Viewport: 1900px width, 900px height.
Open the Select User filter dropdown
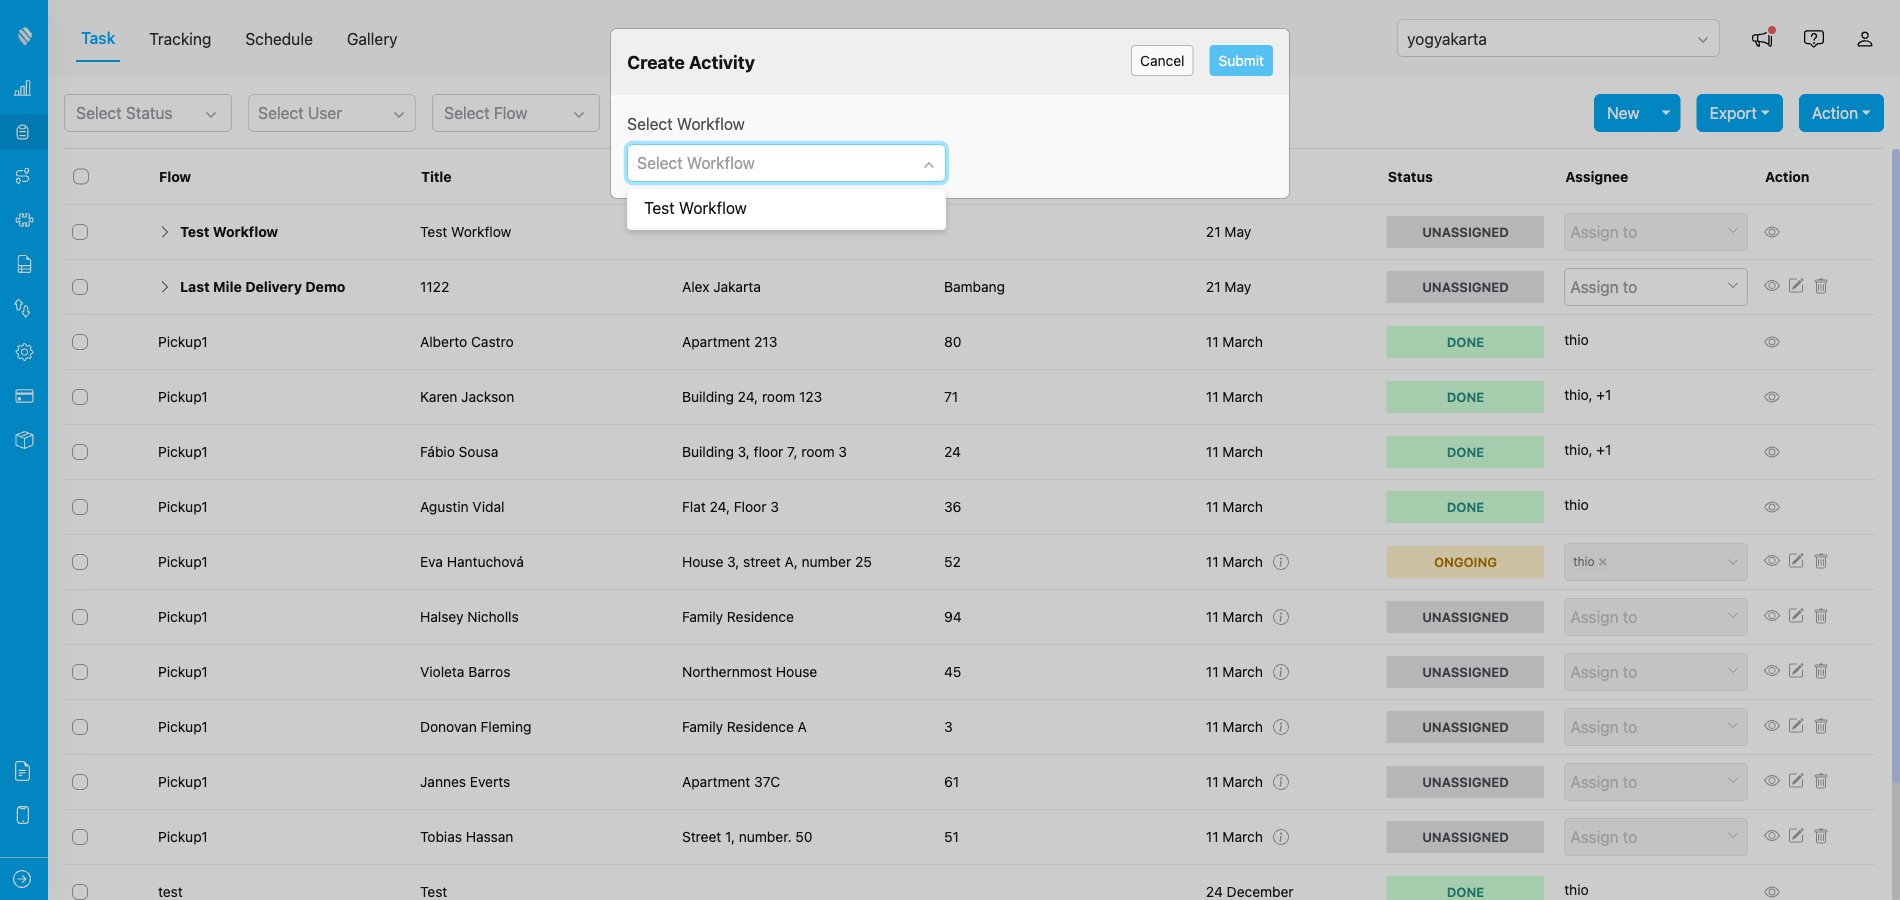coord(332,113)
